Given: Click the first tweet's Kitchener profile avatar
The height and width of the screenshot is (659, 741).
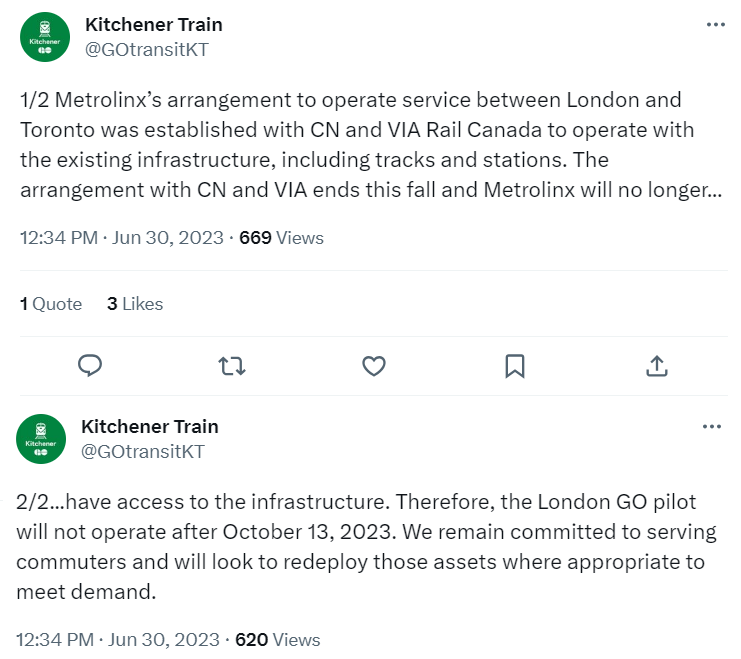Looking at the screenshot, I should pos(45,37).
